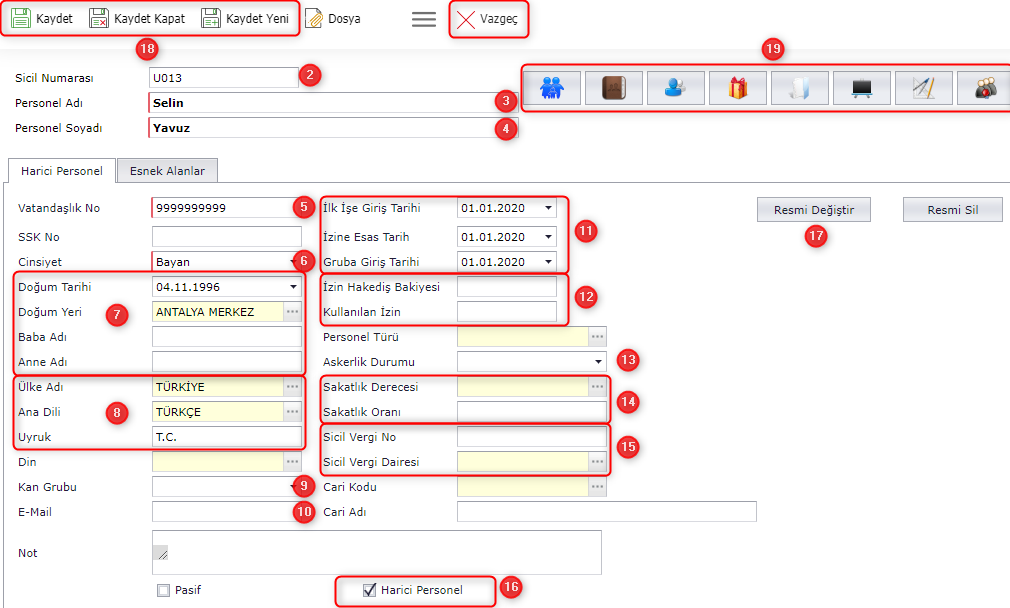The image size is (1010, 608).
Task: Click Kaydet Kapat to save and close
Action: click(x=137, y=19)
